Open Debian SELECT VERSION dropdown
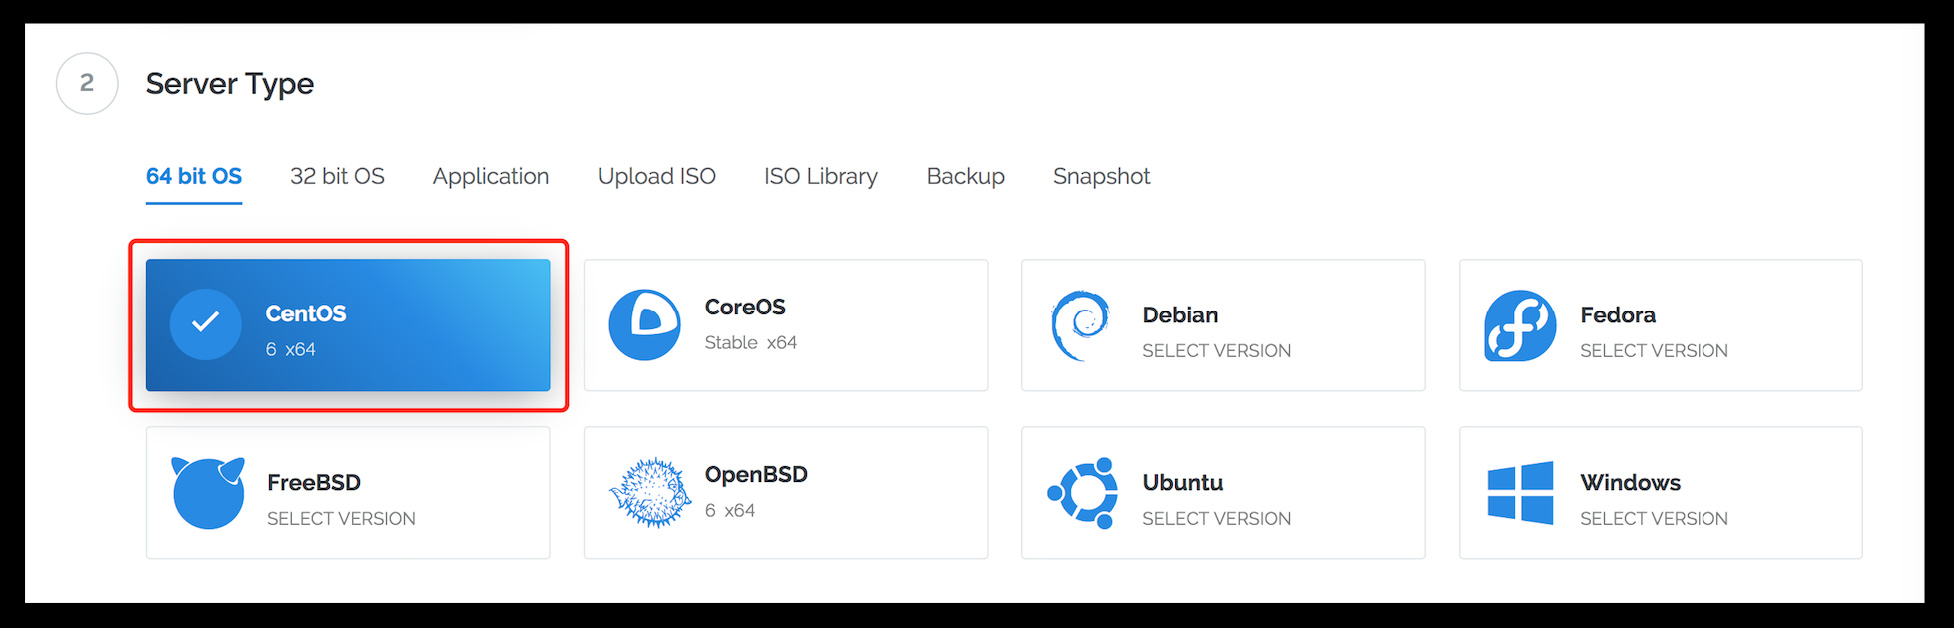The image size is (1954, 628). (1216, 351)
